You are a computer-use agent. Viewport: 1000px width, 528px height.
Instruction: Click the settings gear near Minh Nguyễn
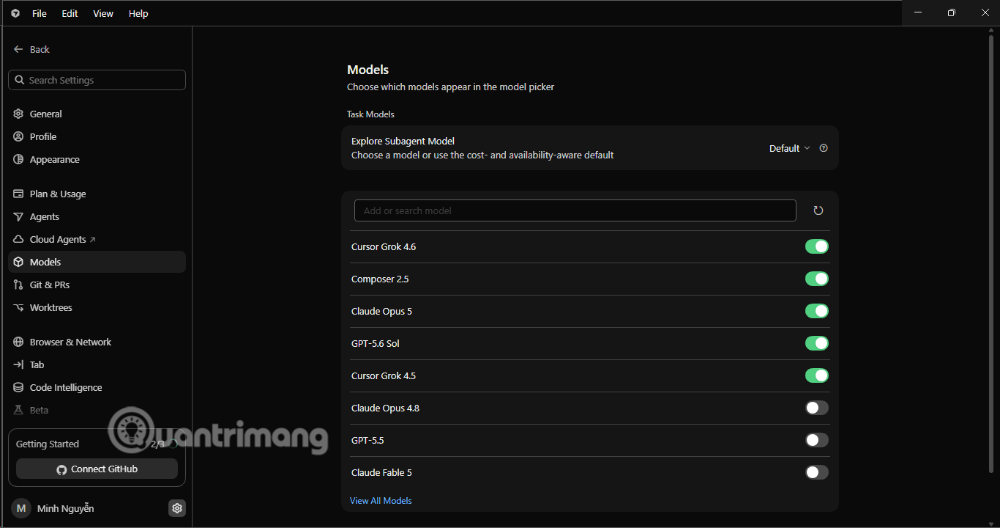pos(177,508)
